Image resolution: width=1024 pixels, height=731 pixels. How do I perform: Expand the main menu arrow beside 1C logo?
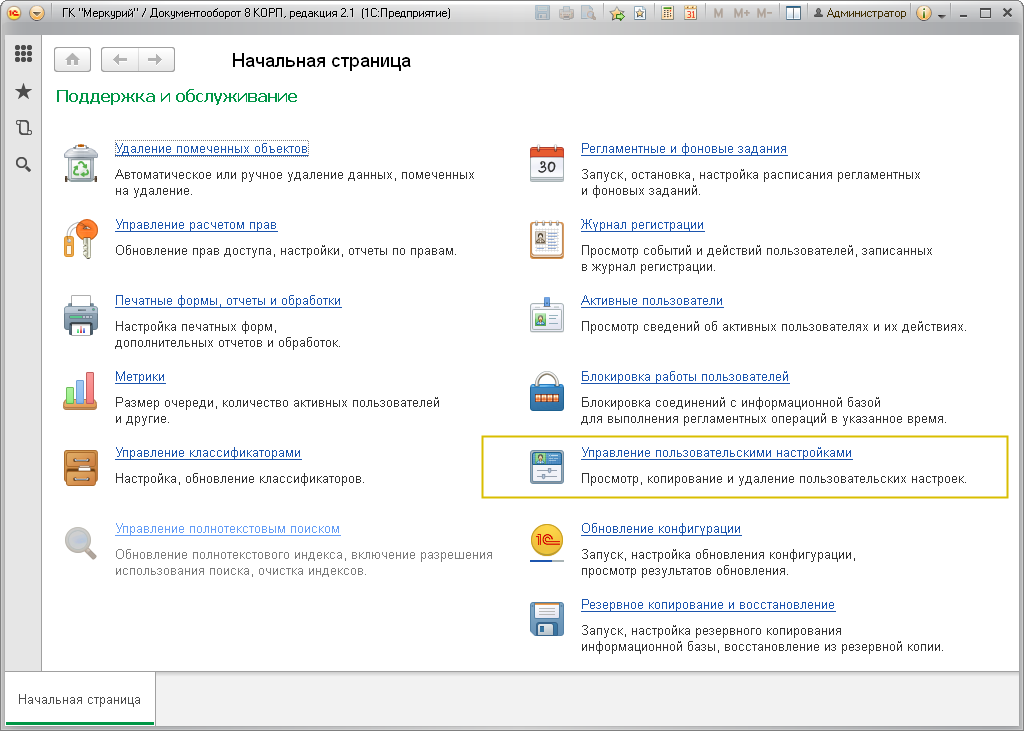coord(37,13)
